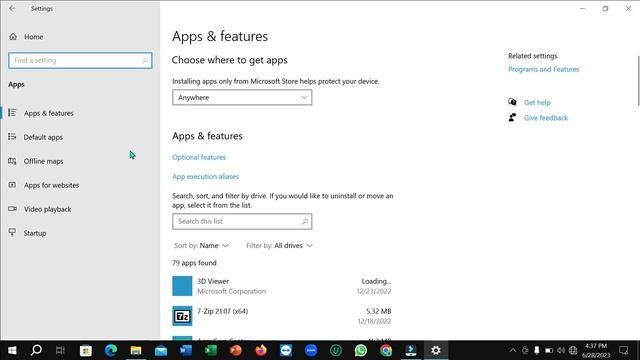Click the Get help link

tap(537, 102)
